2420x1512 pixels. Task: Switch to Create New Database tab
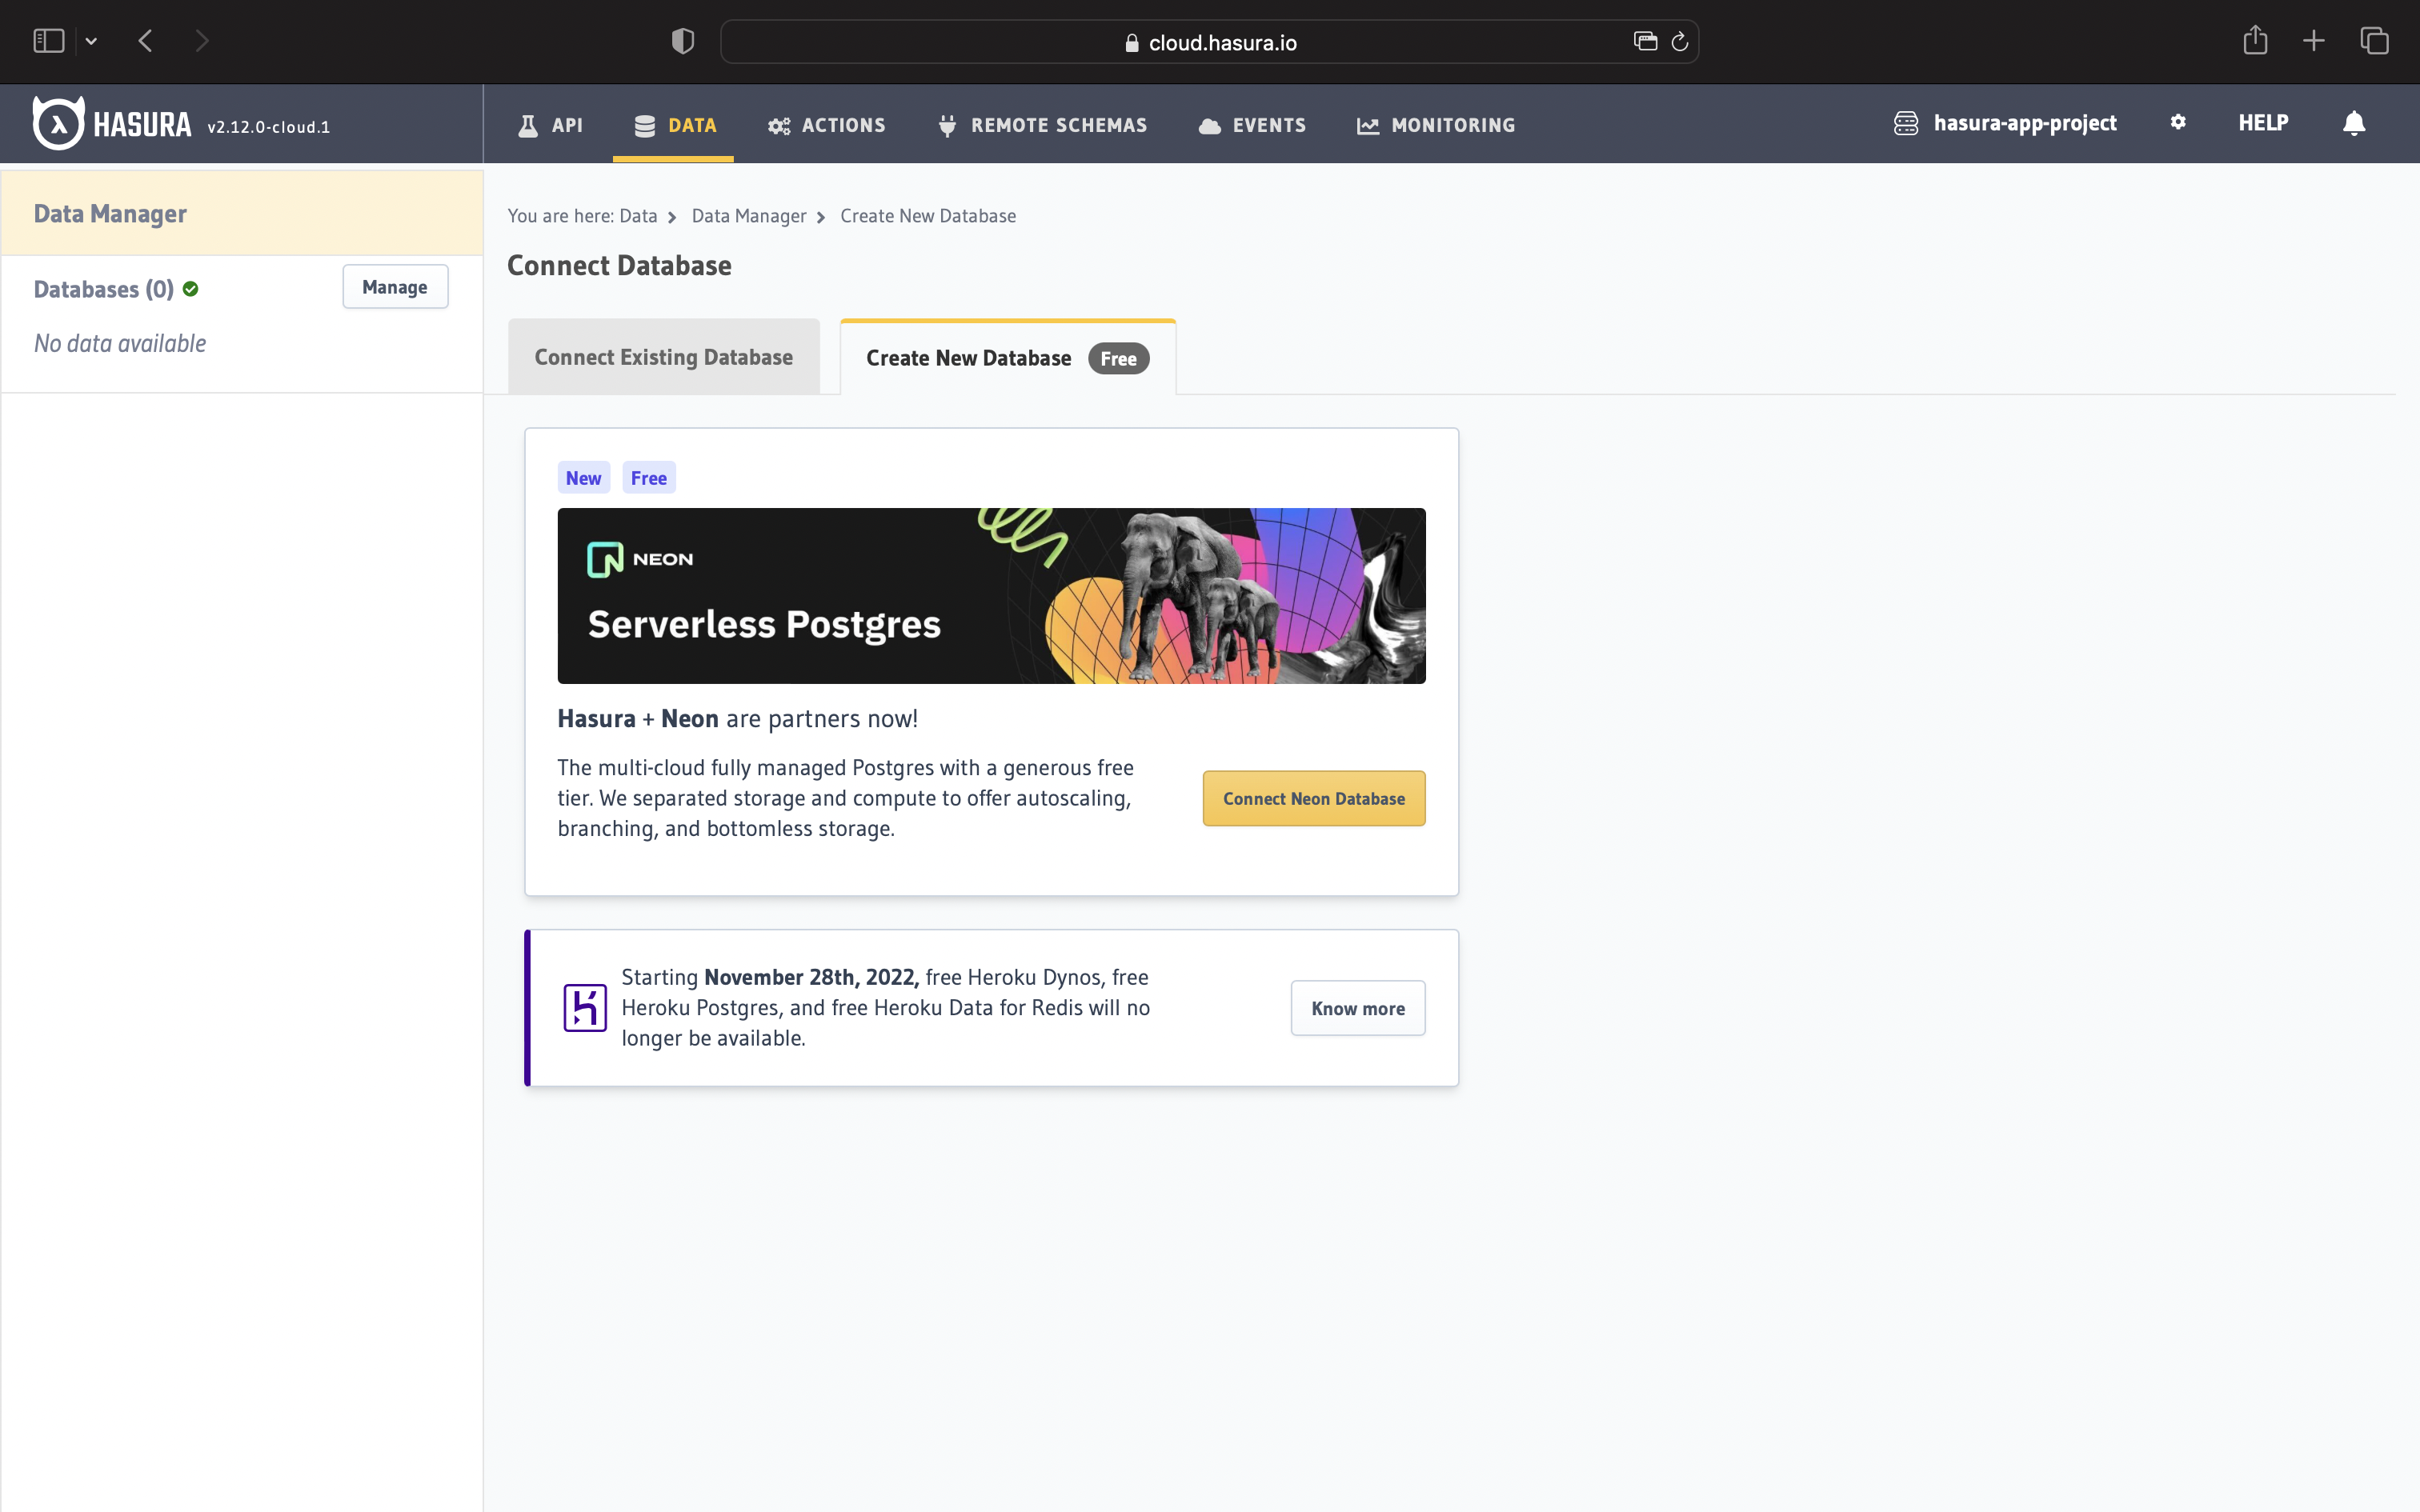1008,357
